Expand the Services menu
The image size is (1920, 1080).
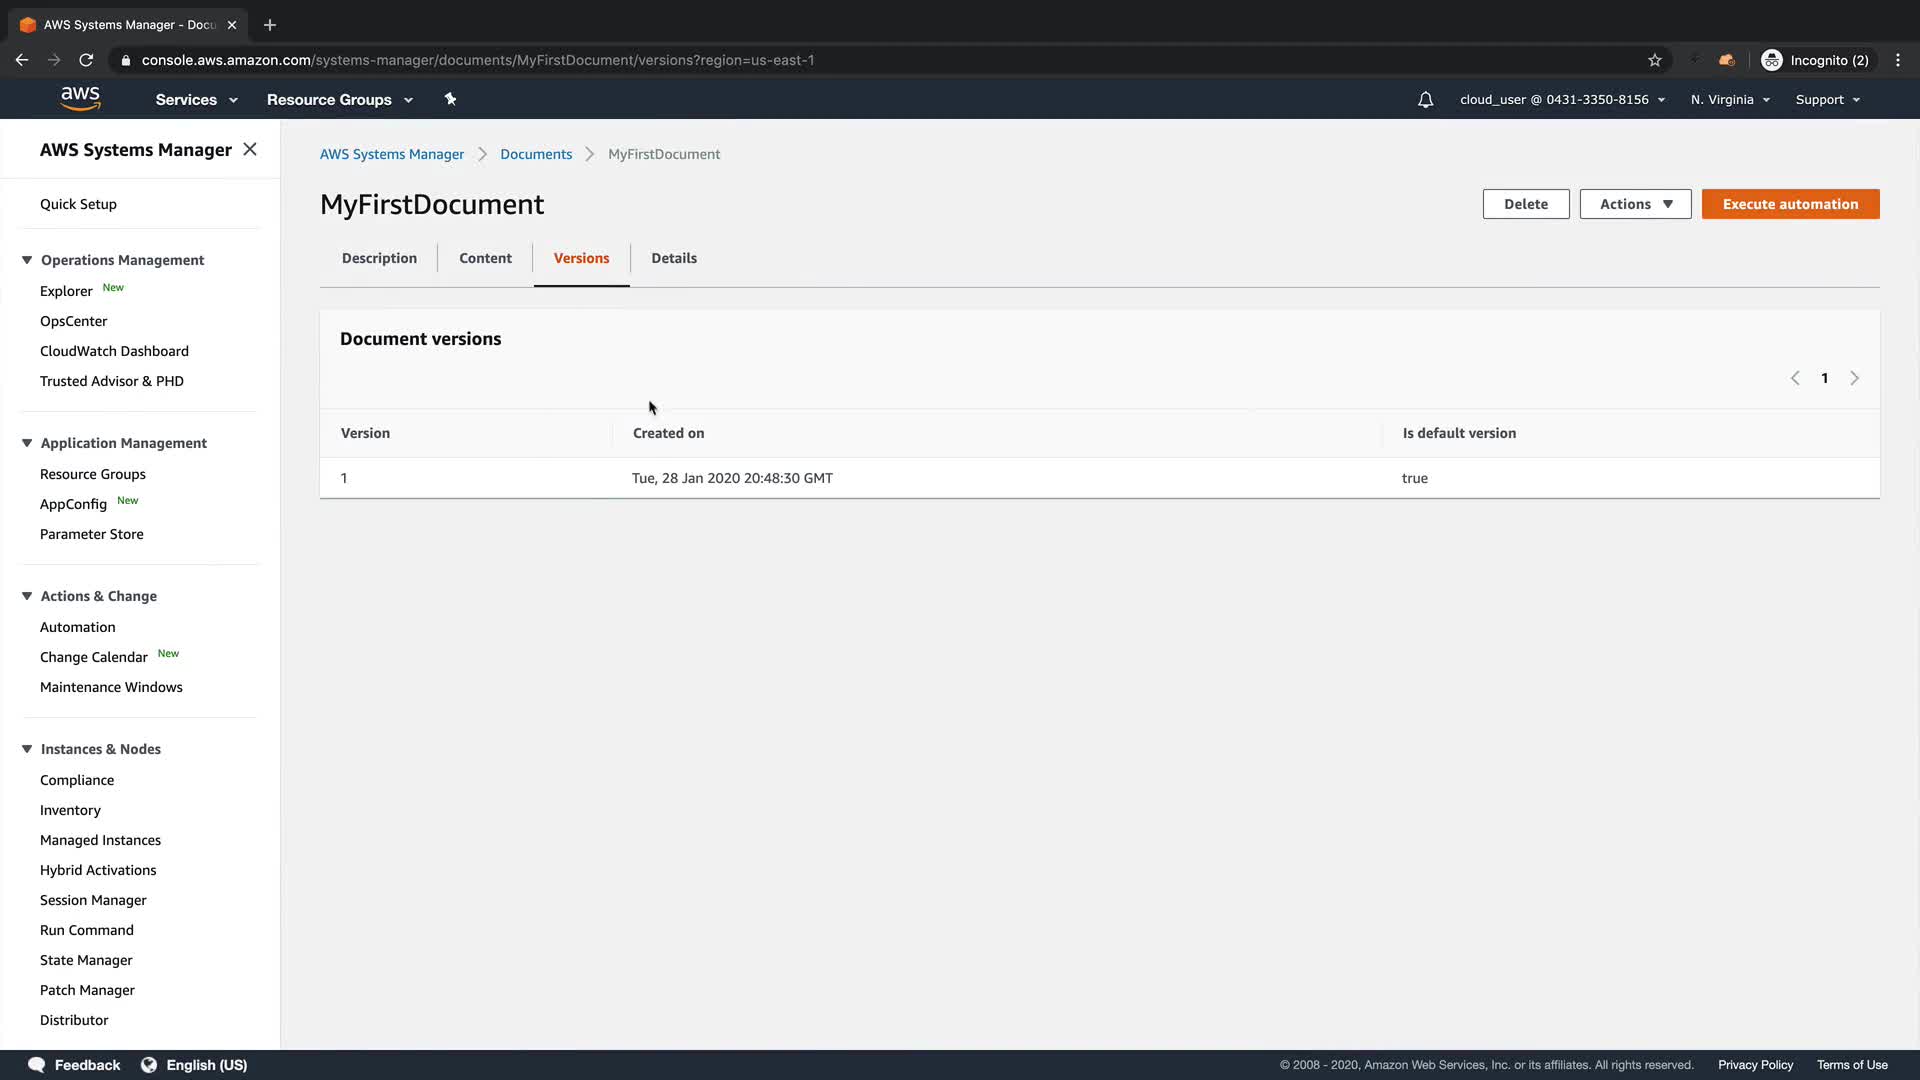(196, 100)
